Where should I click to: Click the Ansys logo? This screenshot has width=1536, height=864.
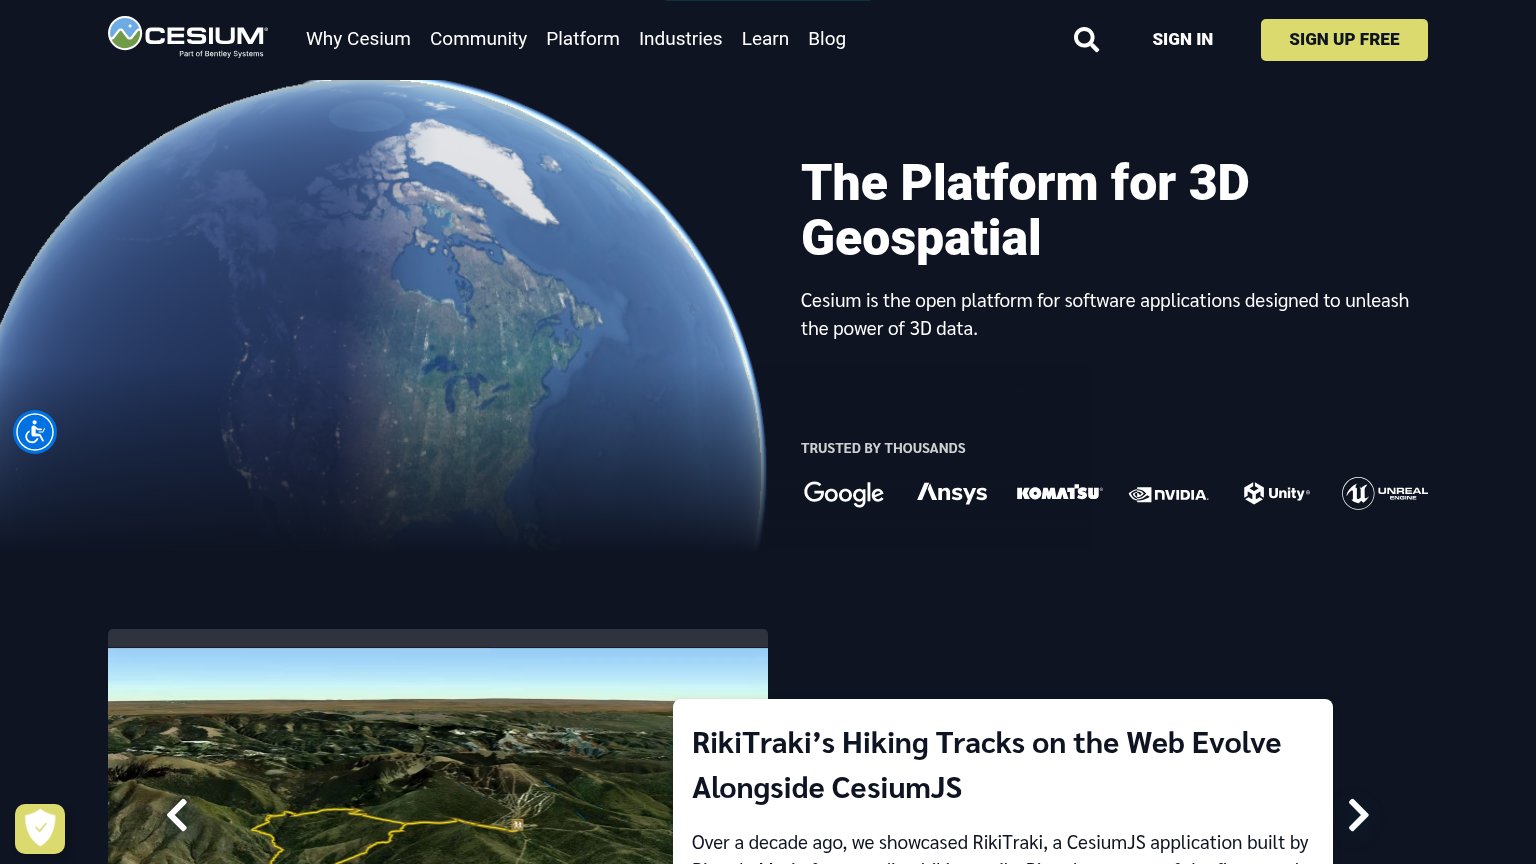click(x=952, y=493)
